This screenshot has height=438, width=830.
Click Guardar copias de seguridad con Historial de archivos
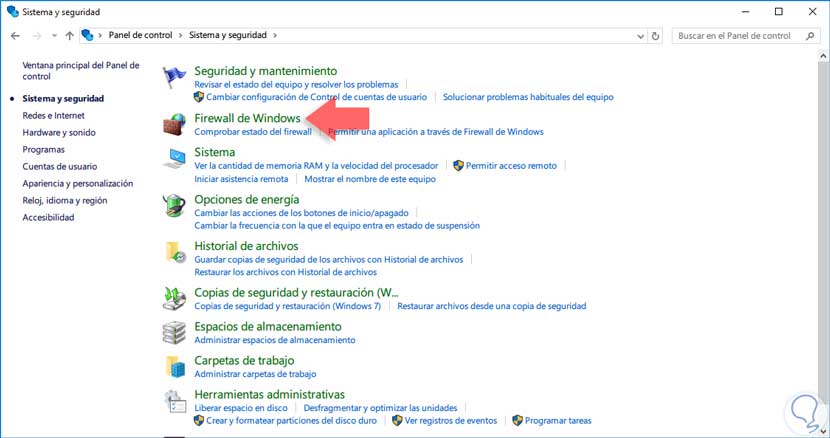pyautogui.click(x=329, y=260)
